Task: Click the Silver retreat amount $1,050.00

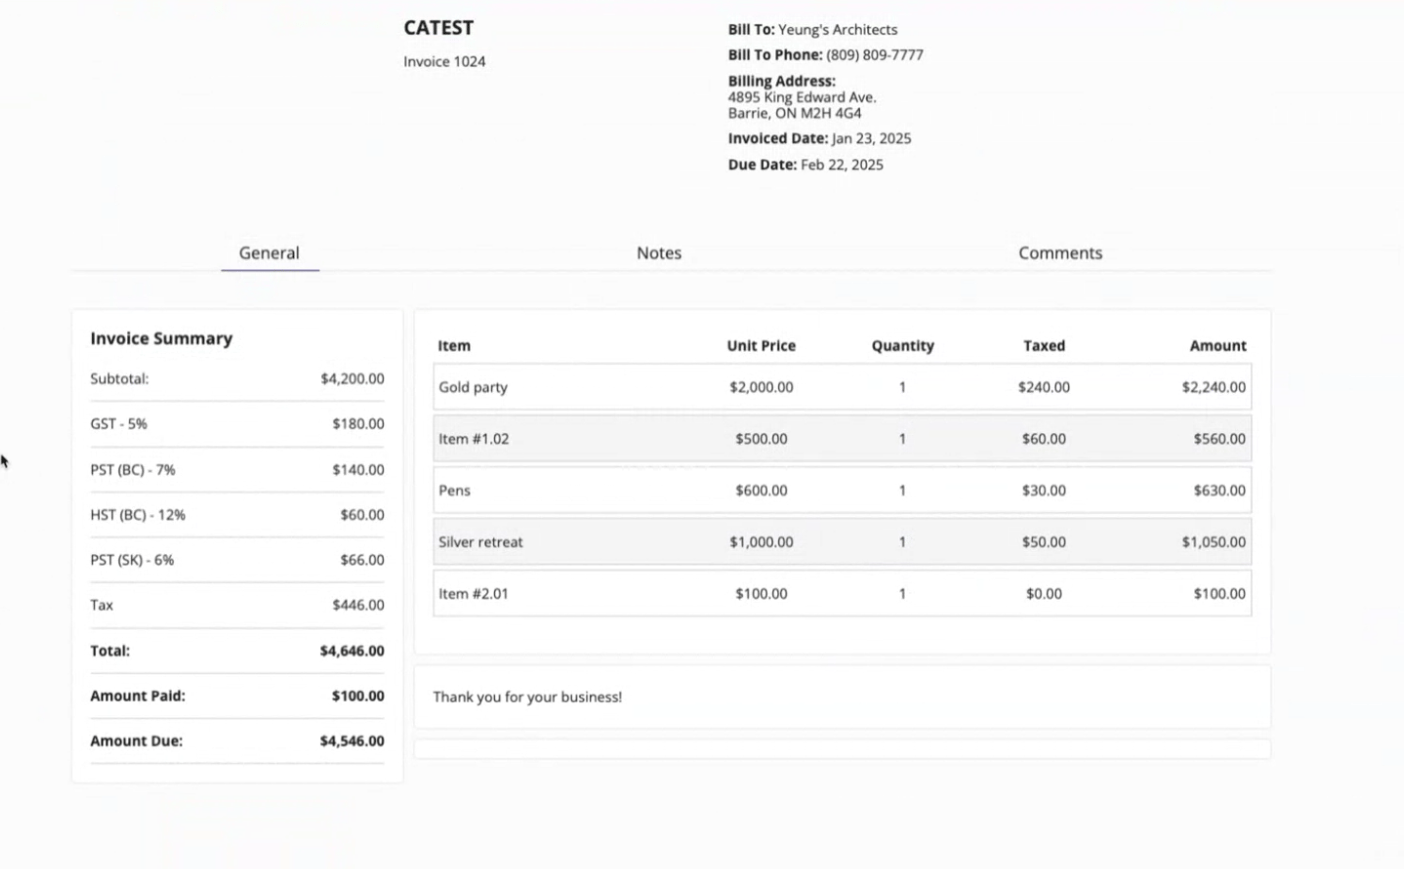Action: point(1213,542)
